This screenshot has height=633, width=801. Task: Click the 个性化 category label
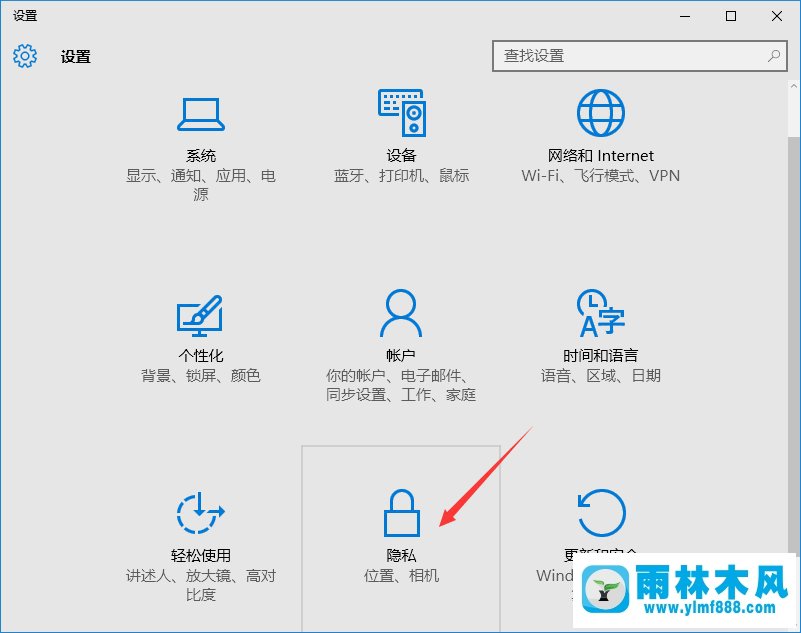pos(201,355)
